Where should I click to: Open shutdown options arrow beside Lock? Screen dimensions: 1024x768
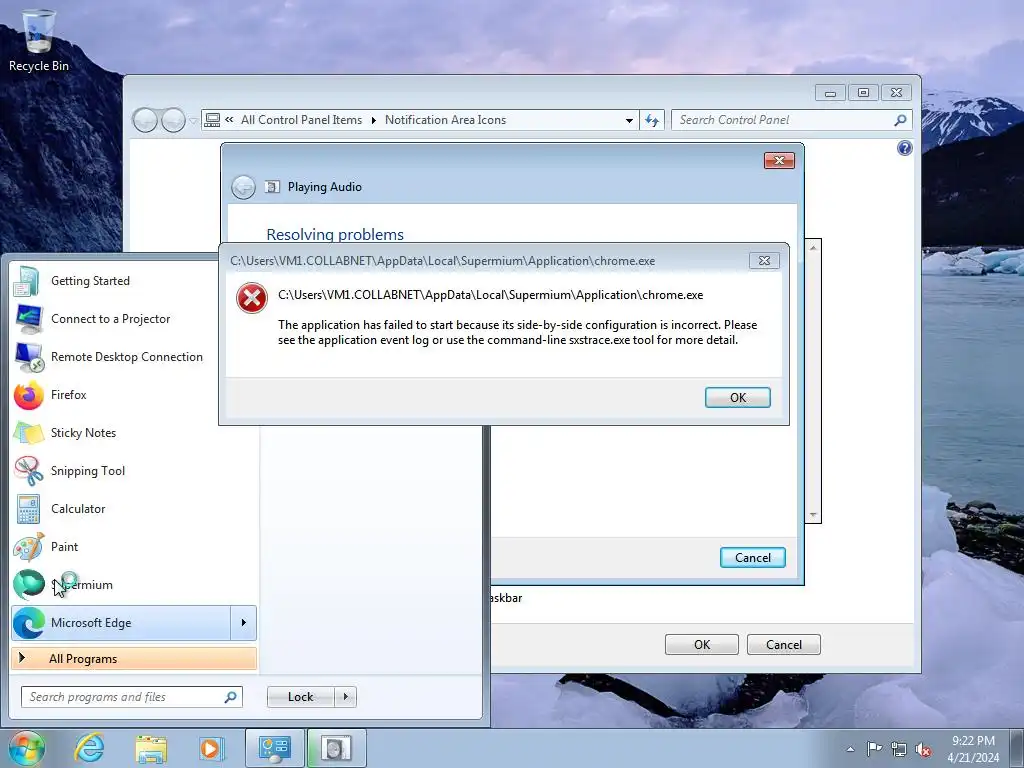(x=345, y=697)
